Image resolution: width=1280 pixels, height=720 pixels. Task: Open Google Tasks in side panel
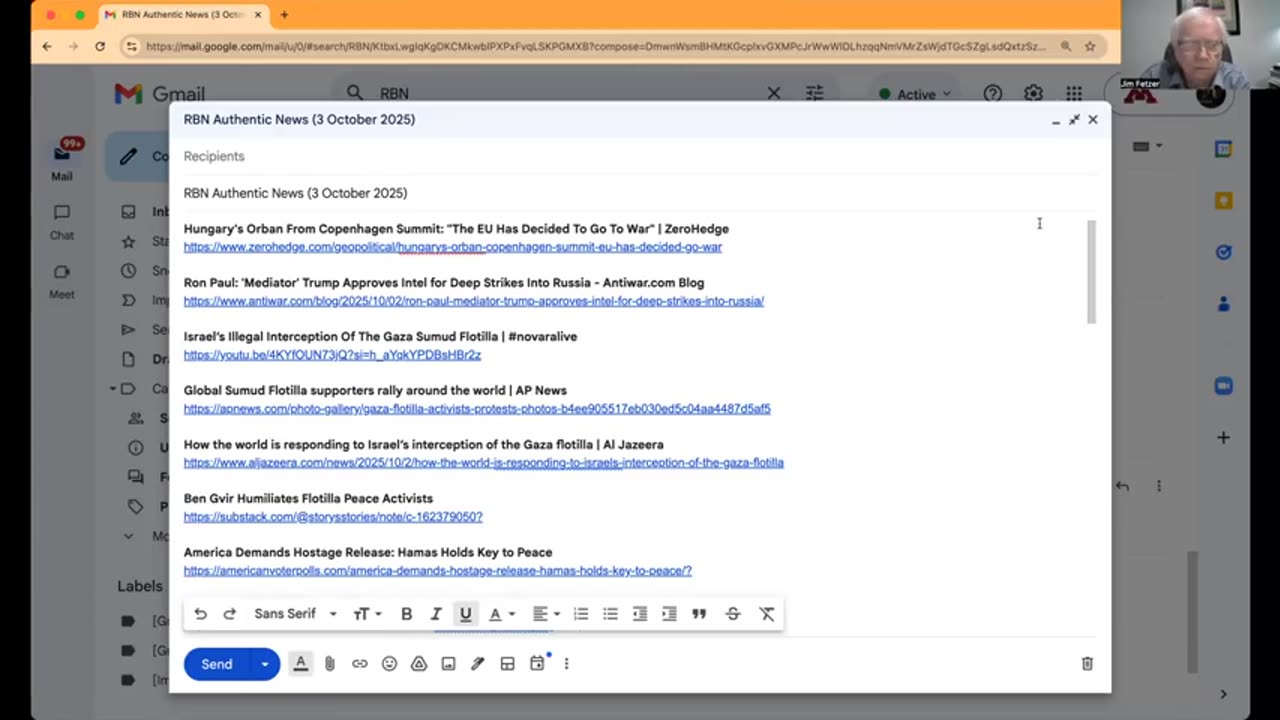point(1223,253)
